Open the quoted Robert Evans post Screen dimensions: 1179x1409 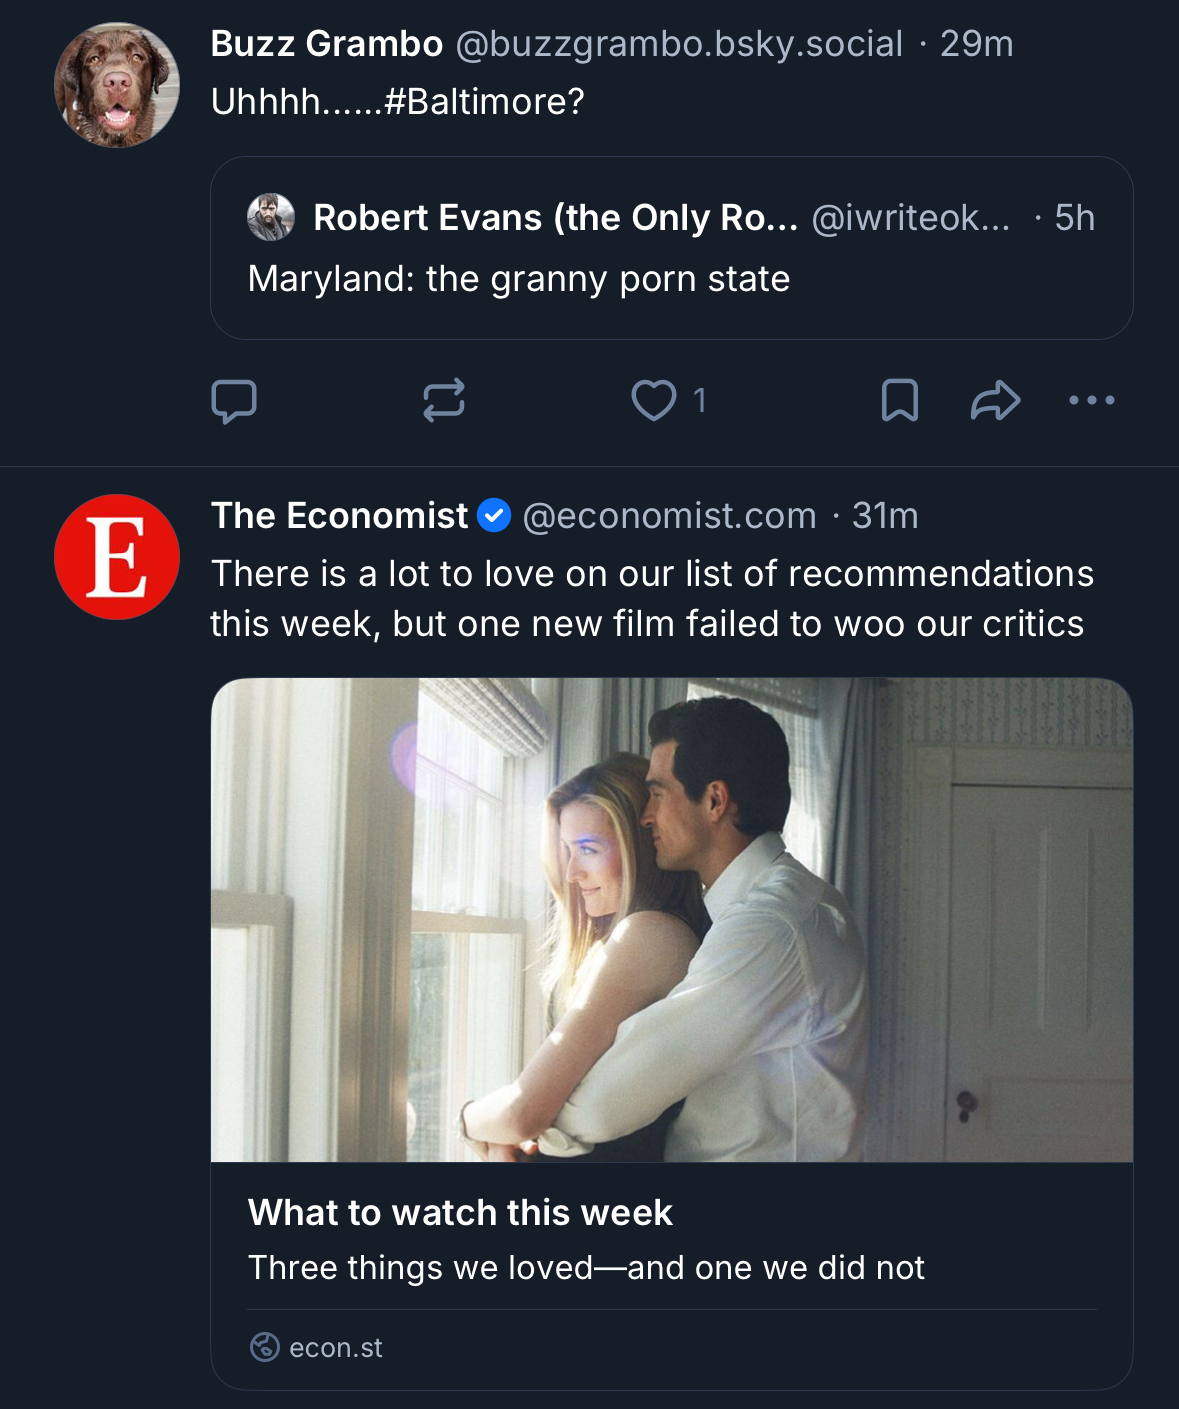click(x=670, y=280)
